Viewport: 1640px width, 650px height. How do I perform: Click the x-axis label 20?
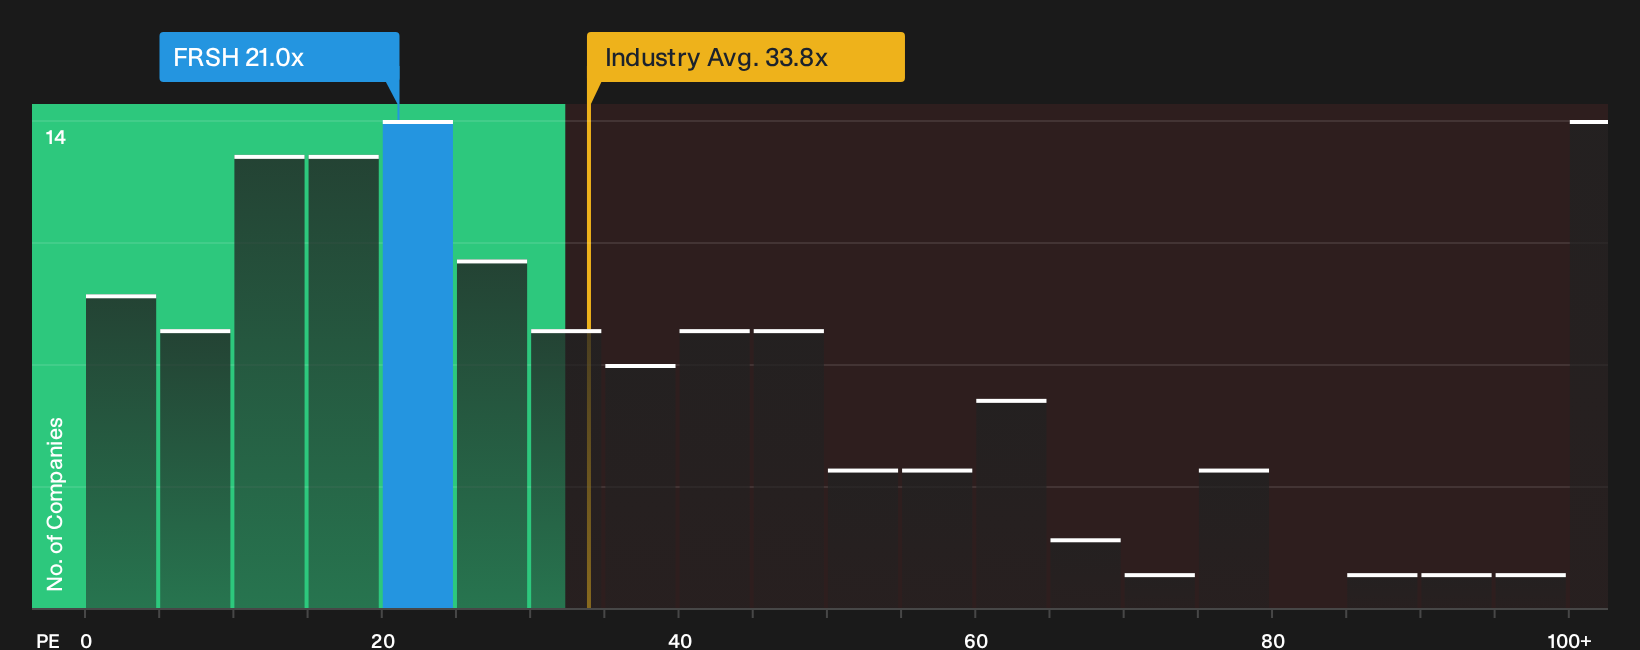(382, 640)
